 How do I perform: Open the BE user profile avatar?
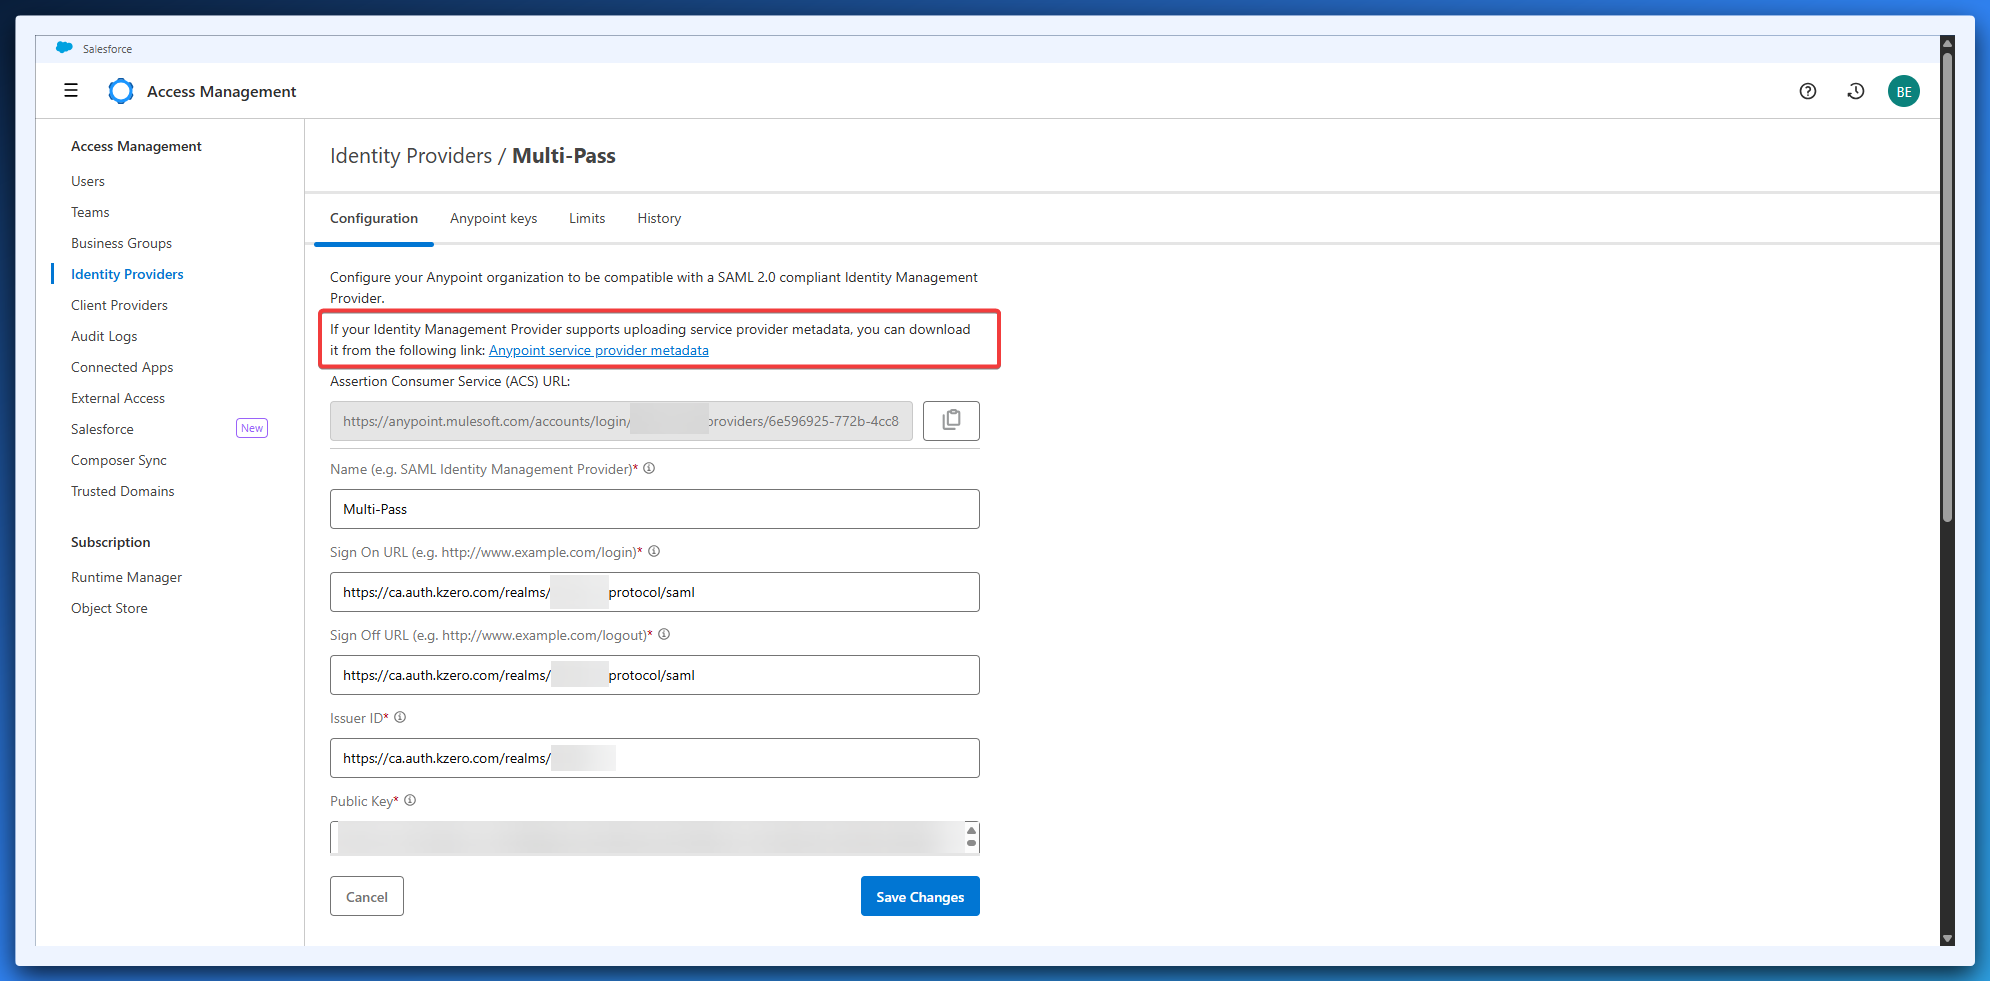pyautogui.click(x=1903, y=91)
